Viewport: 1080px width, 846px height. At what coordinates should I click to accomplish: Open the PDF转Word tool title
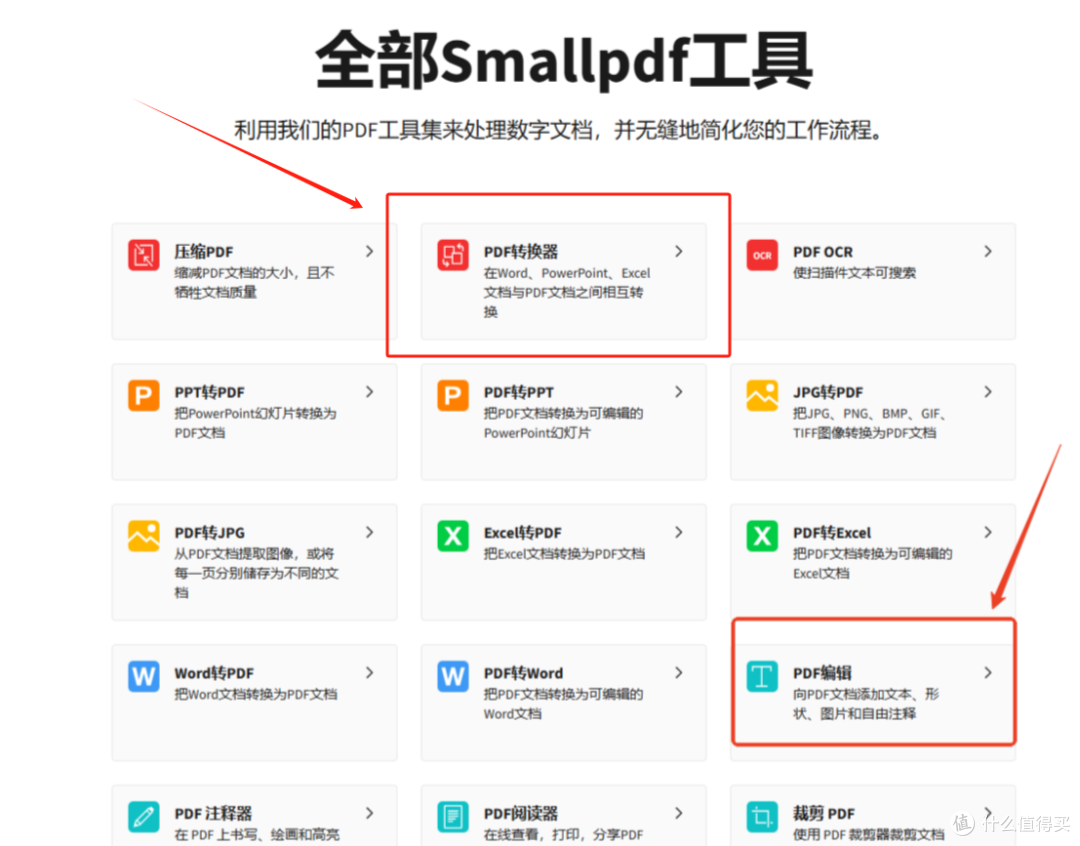523,674
